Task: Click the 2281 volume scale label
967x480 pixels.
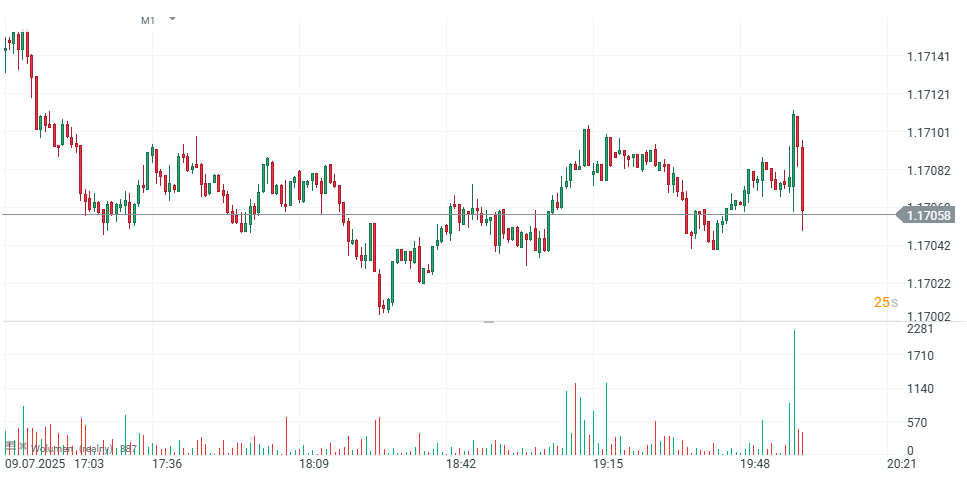Action: 919,329
